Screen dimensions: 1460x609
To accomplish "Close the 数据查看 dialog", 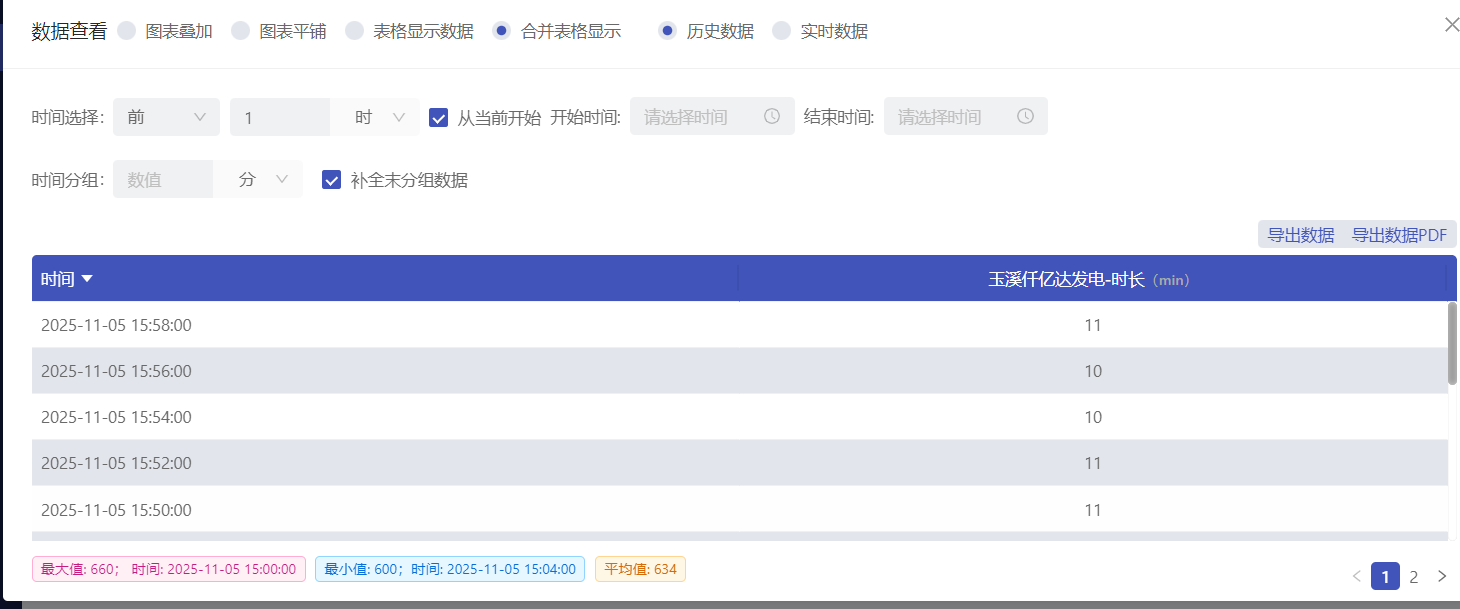I will (1451, 25).
